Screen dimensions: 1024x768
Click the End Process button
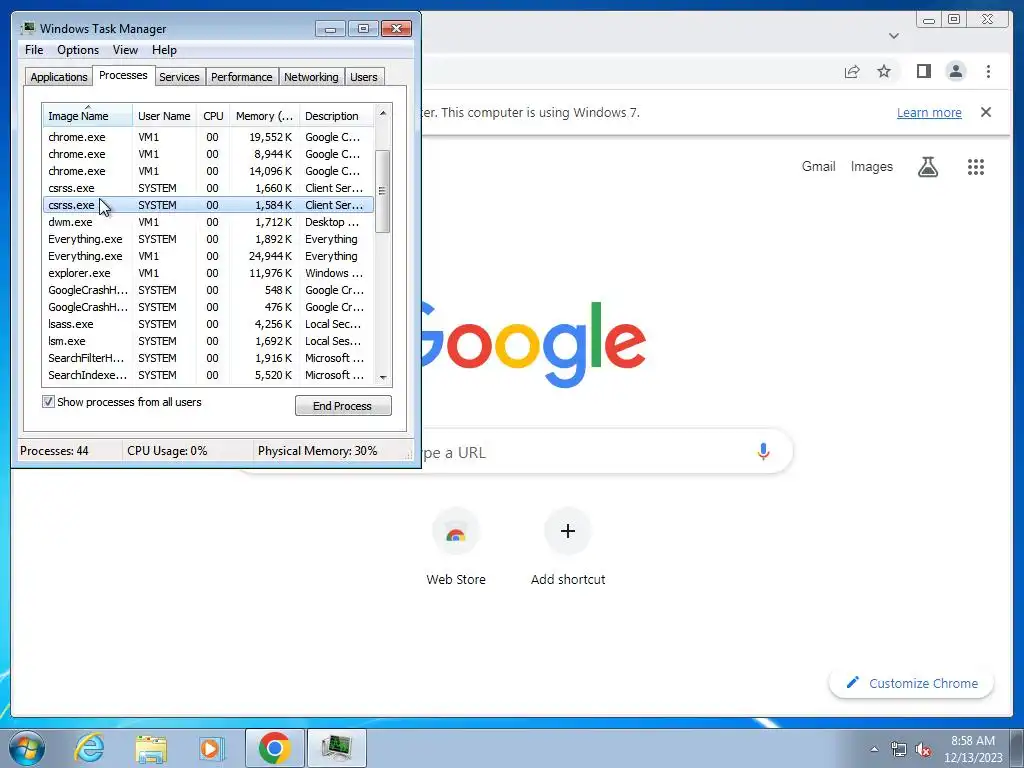(343, 406)
